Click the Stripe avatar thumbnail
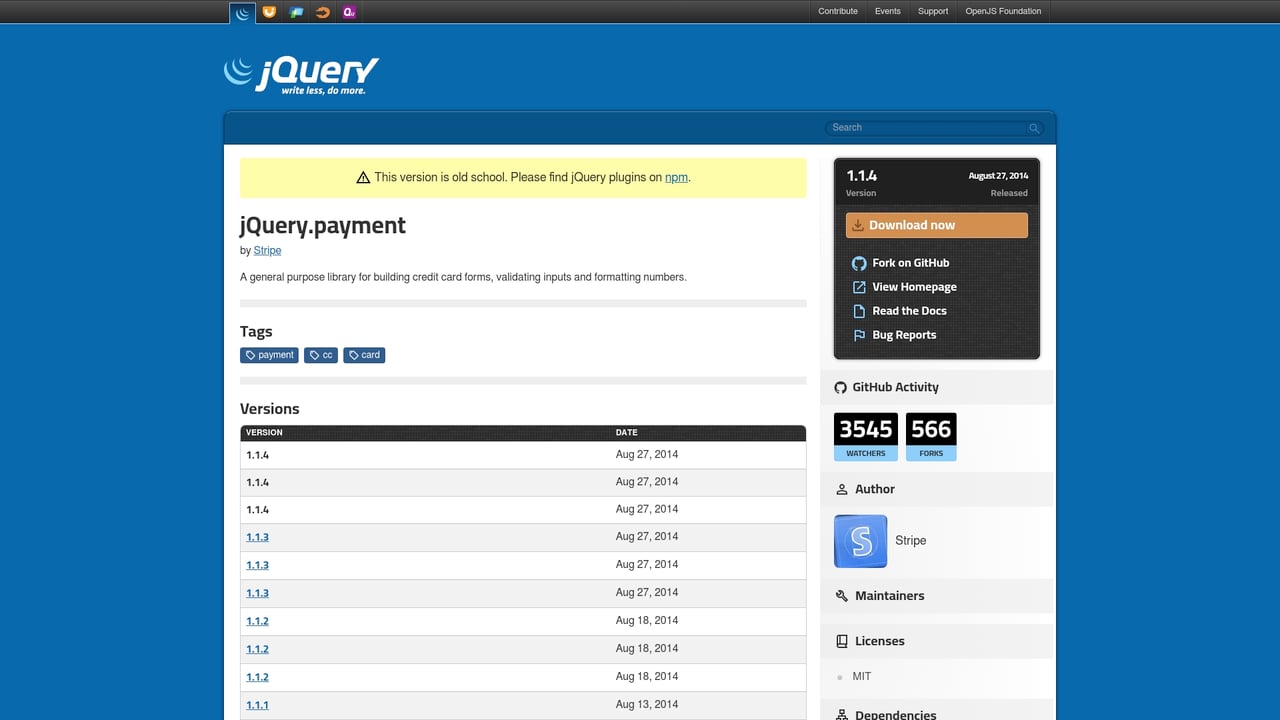Screen dimensions: 1280x720 pos(860,540)
